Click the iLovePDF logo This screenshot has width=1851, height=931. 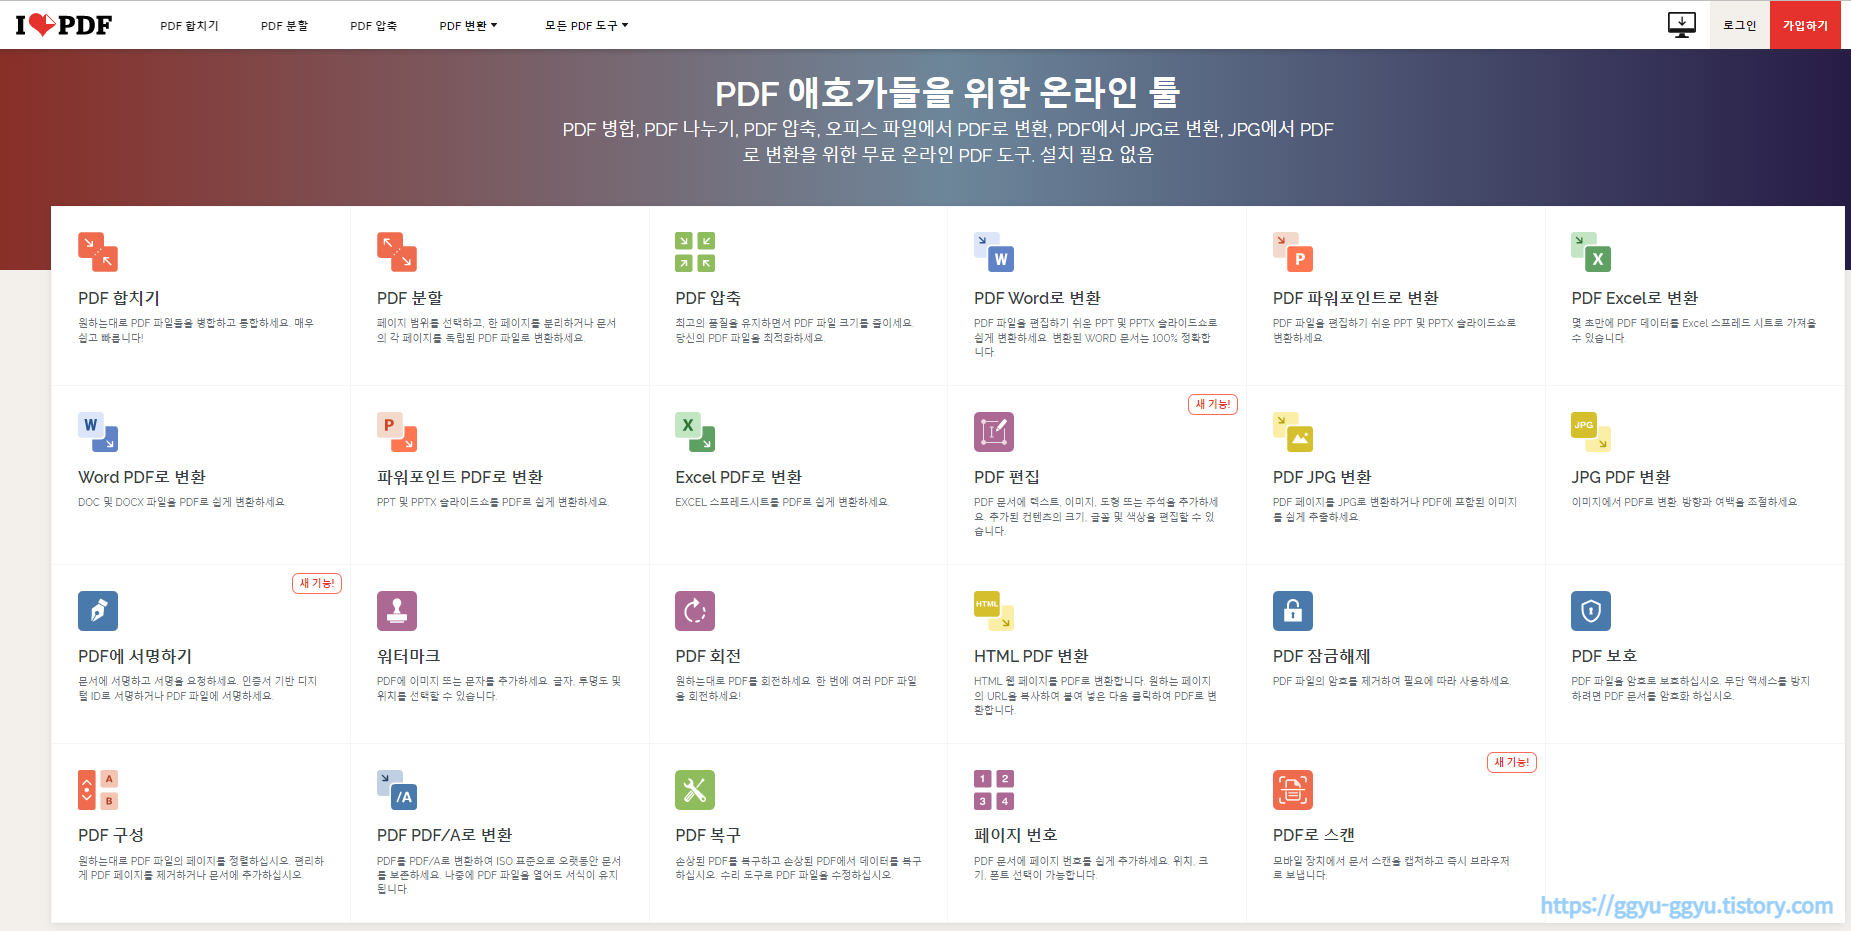click(64, 25)
